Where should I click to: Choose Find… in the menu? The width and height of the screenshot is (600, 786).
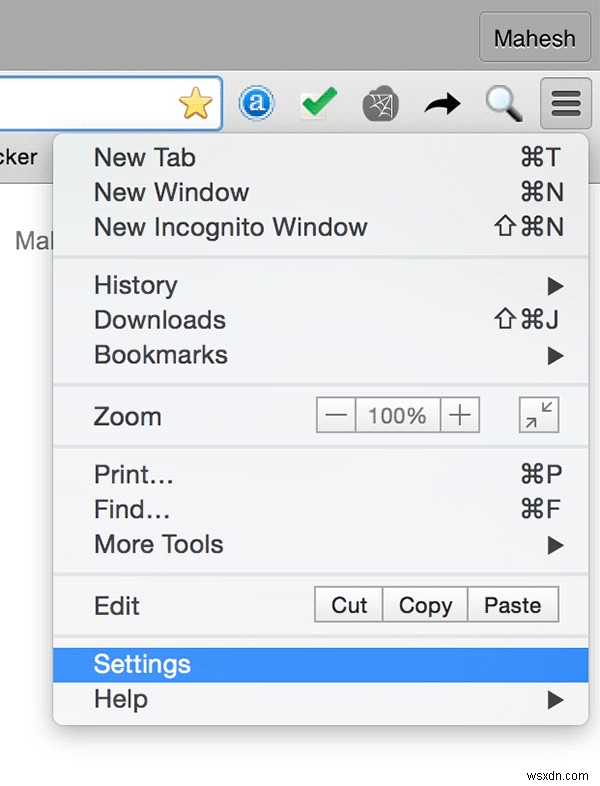(320, 510)
